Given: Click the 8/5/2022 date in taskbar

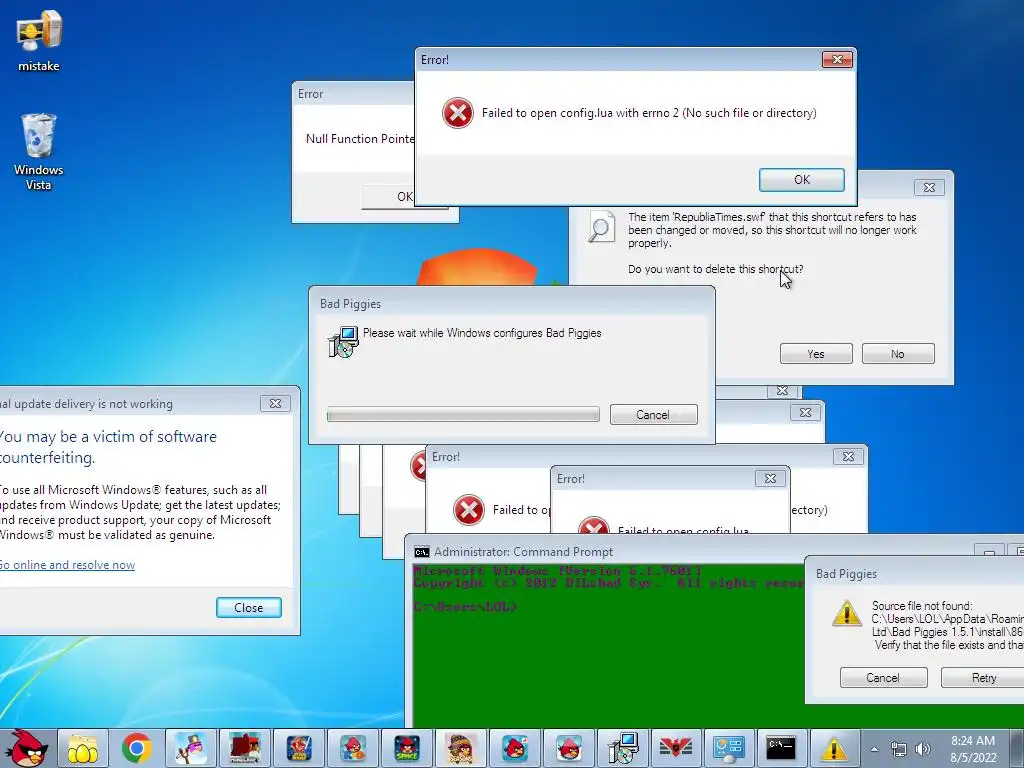Looking at the screenshot, I should tap(973, 758).
